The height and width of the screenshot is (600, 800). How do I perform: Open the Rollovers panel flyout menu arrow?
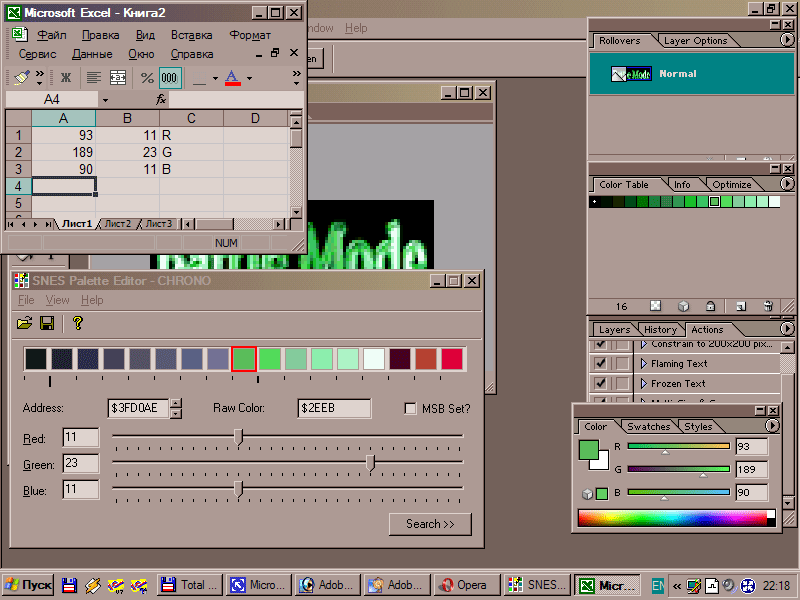coord(787,39)
